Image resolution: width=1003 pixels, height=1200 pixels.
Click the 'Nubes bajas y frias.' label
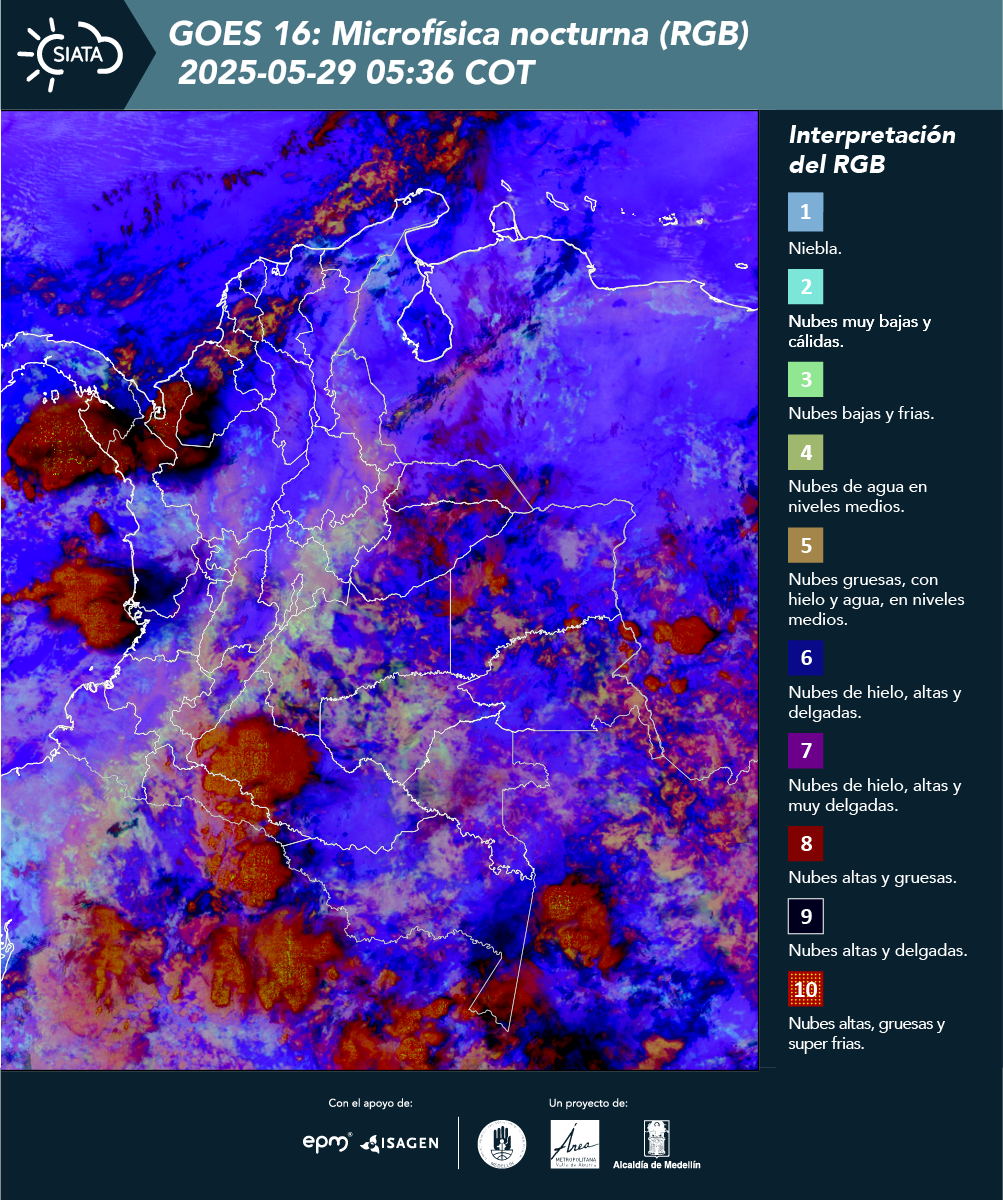(861, 413)
